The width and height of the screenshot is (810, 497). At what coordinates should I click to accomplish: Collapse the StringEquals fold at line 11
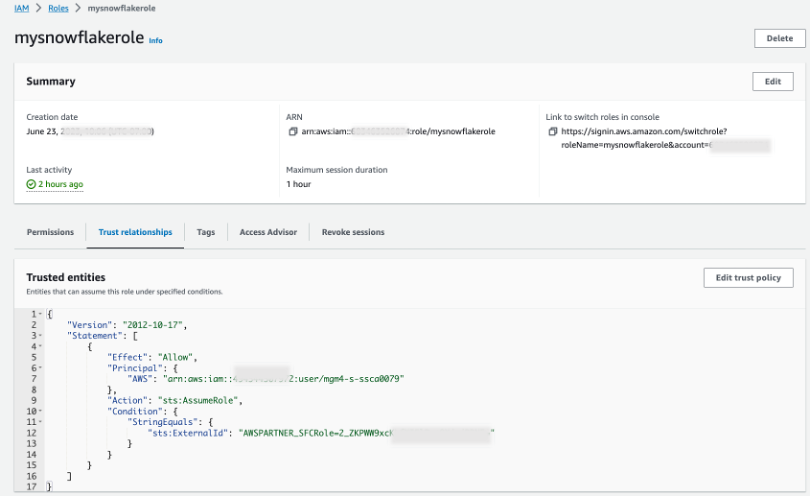point(40,422)
